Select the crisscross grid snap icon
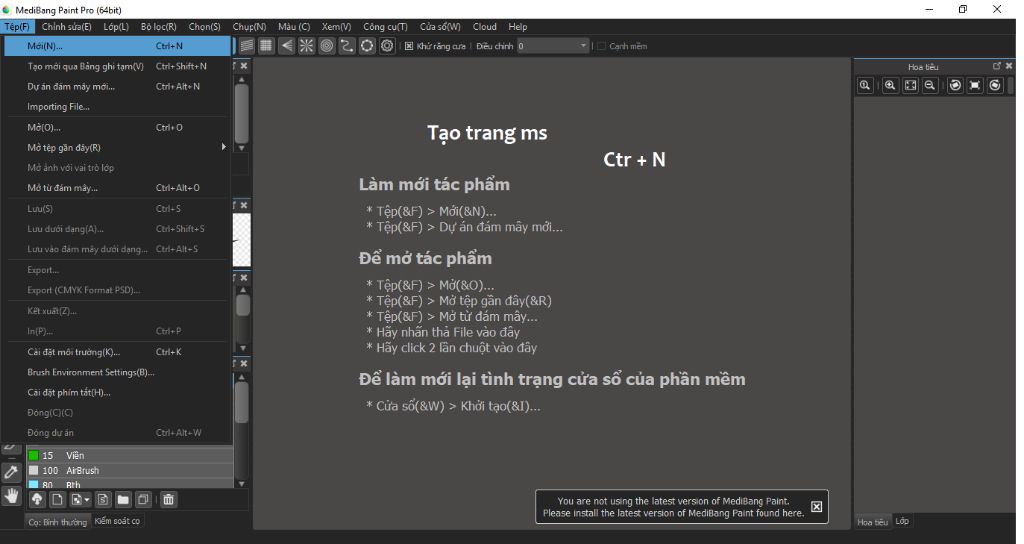The image size is (1024, 544). click(x=266, y=46)
